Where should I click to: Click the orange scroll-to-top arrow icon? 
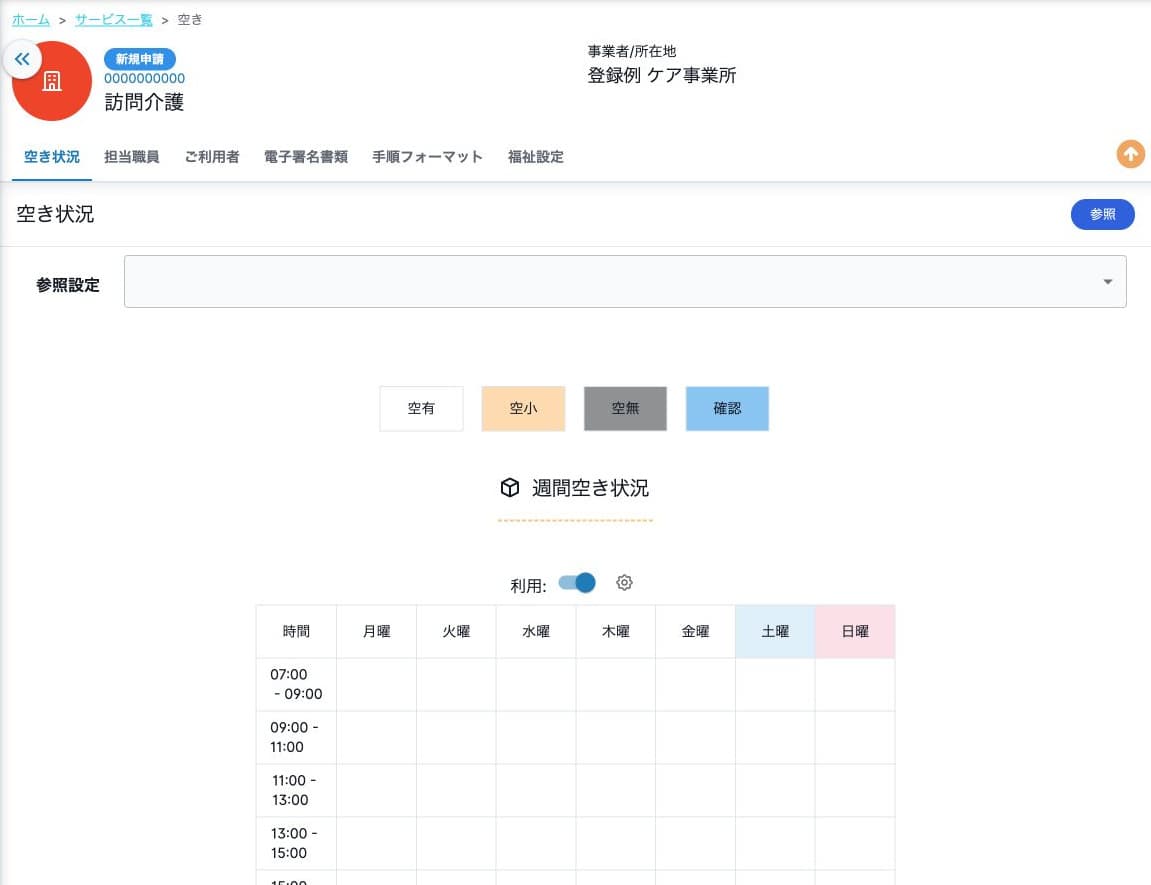[x=1130, y=154]
